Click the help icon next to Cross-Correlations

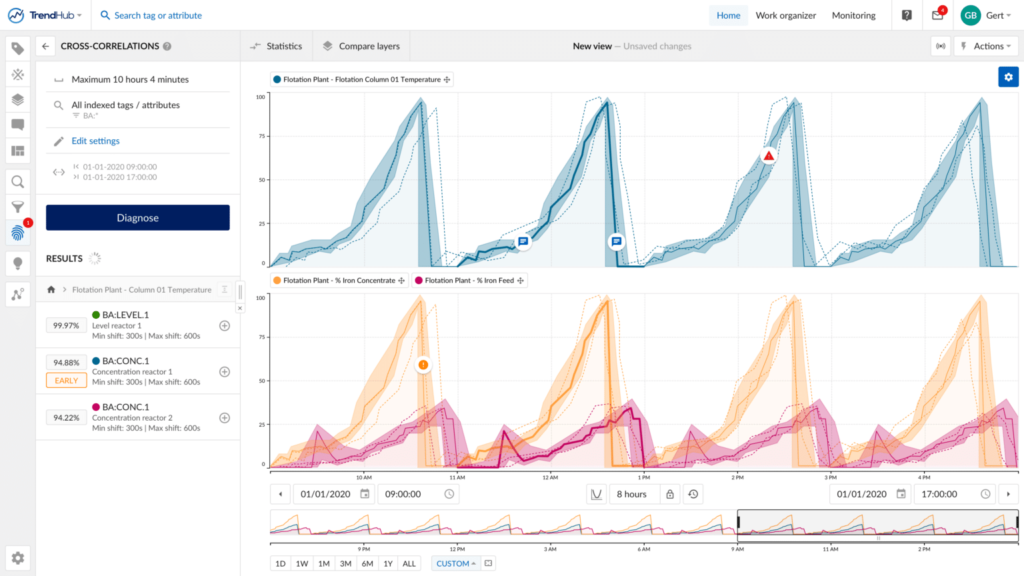(167, 46)
